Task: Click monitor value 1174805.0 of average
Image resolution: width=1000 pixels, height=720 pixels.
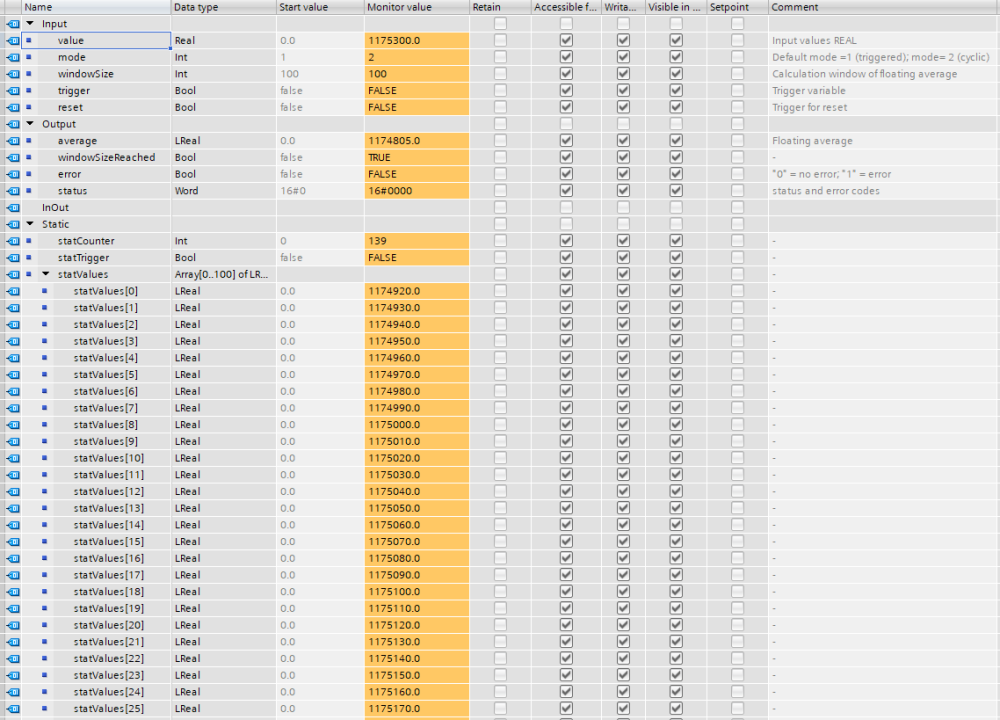Action: click(417, 140)
